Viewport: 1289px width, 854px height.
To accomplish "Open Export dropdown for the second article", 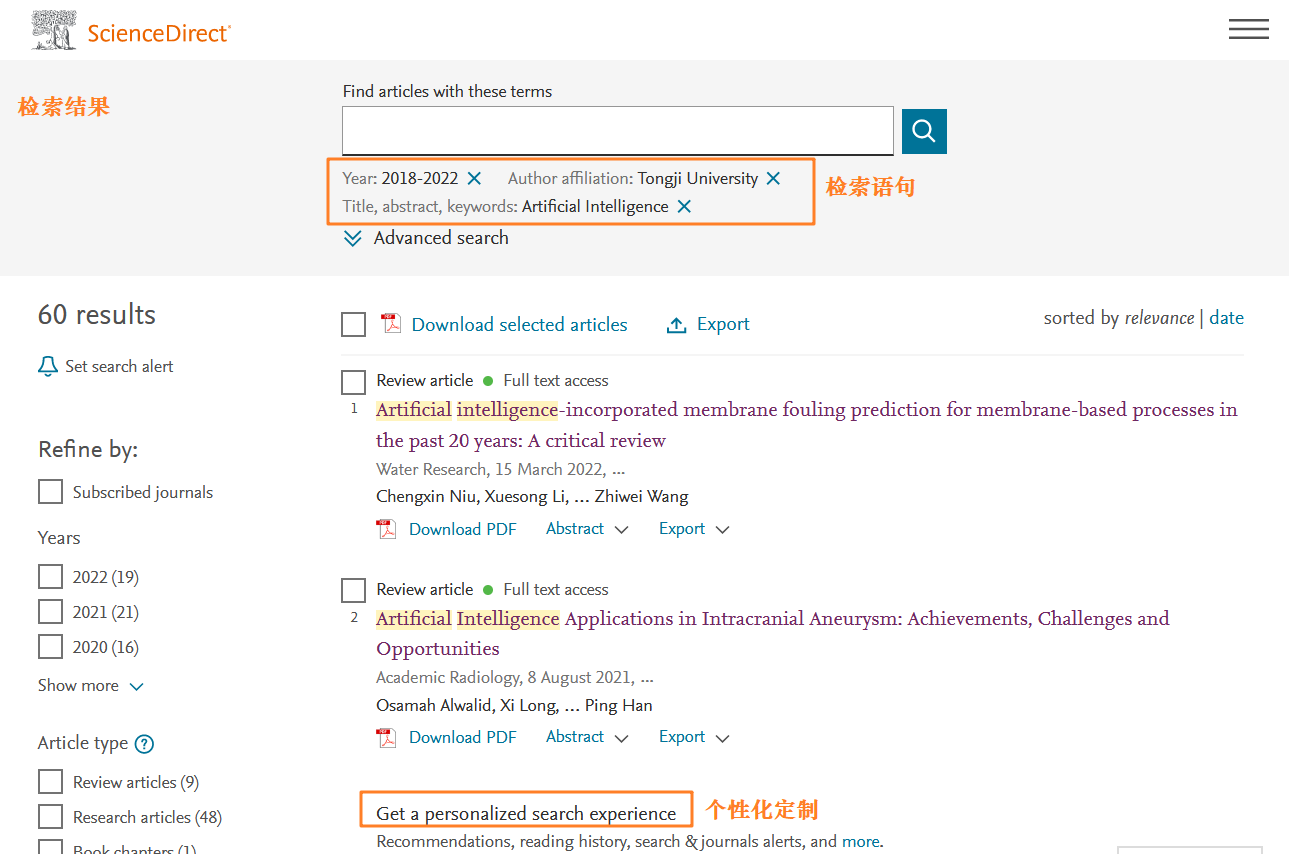I will (694, 737).
